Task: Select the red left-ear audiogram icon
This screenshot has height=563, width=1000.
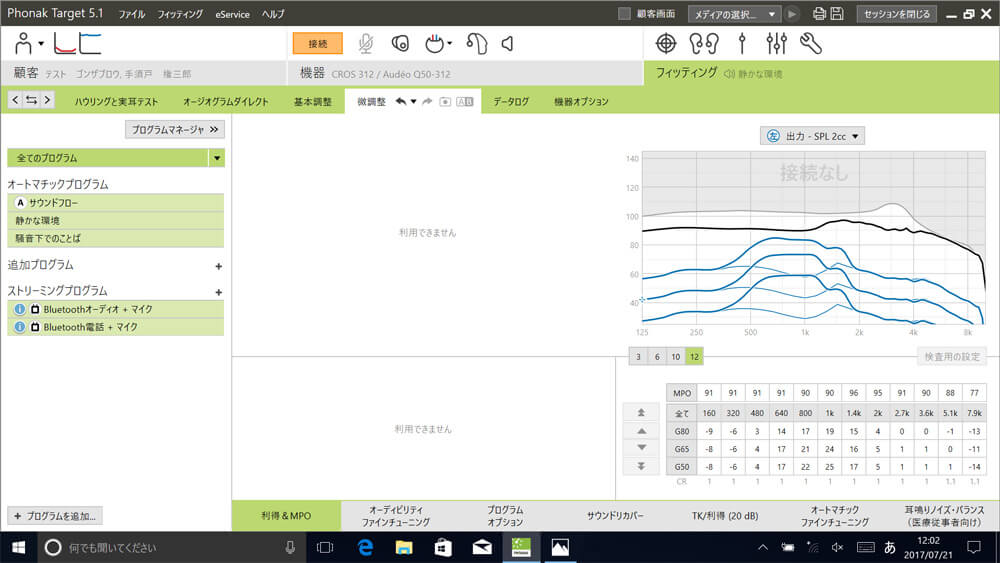Action: click(65, 43)
